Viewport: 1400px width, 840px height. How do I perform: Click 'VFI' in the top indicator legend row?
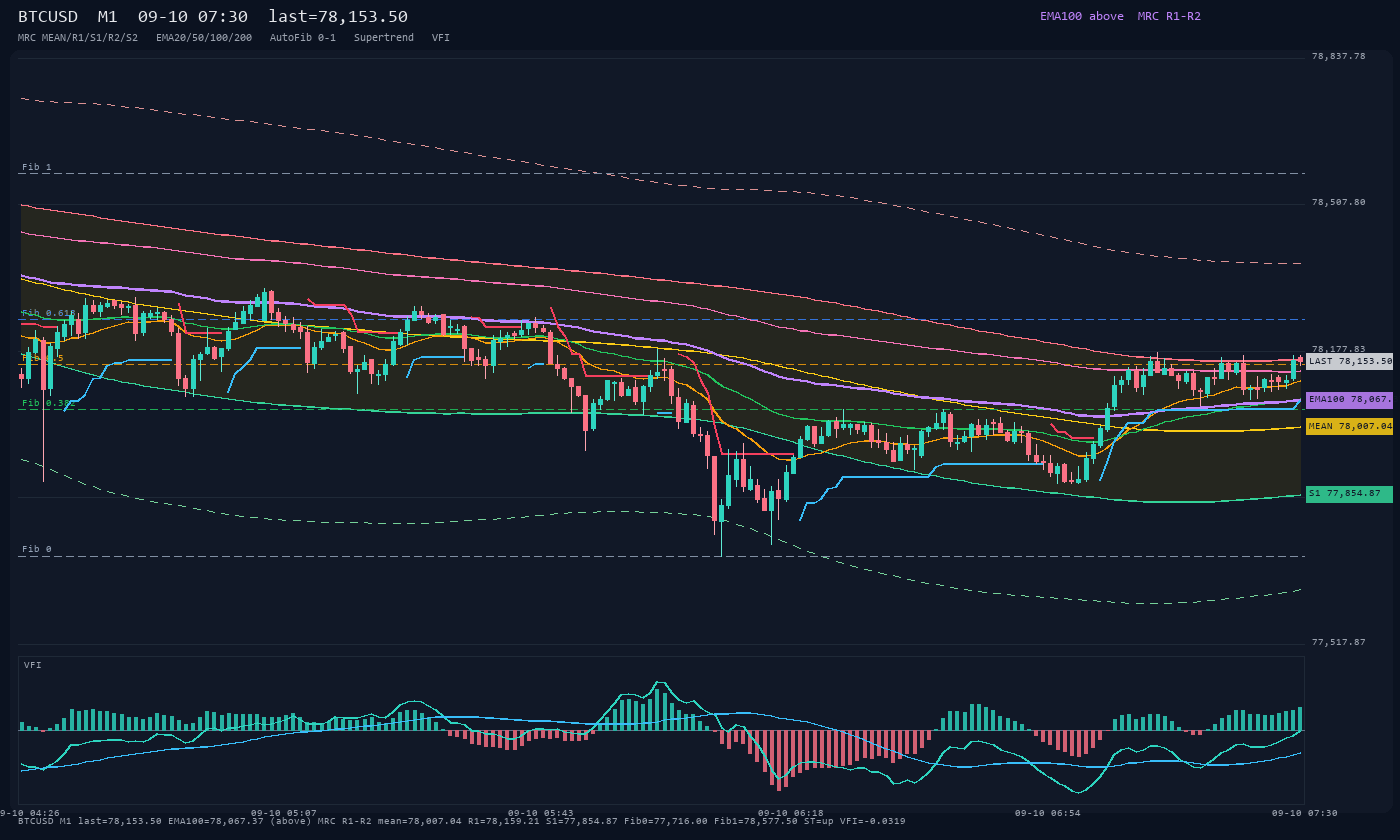coord(441,38)
